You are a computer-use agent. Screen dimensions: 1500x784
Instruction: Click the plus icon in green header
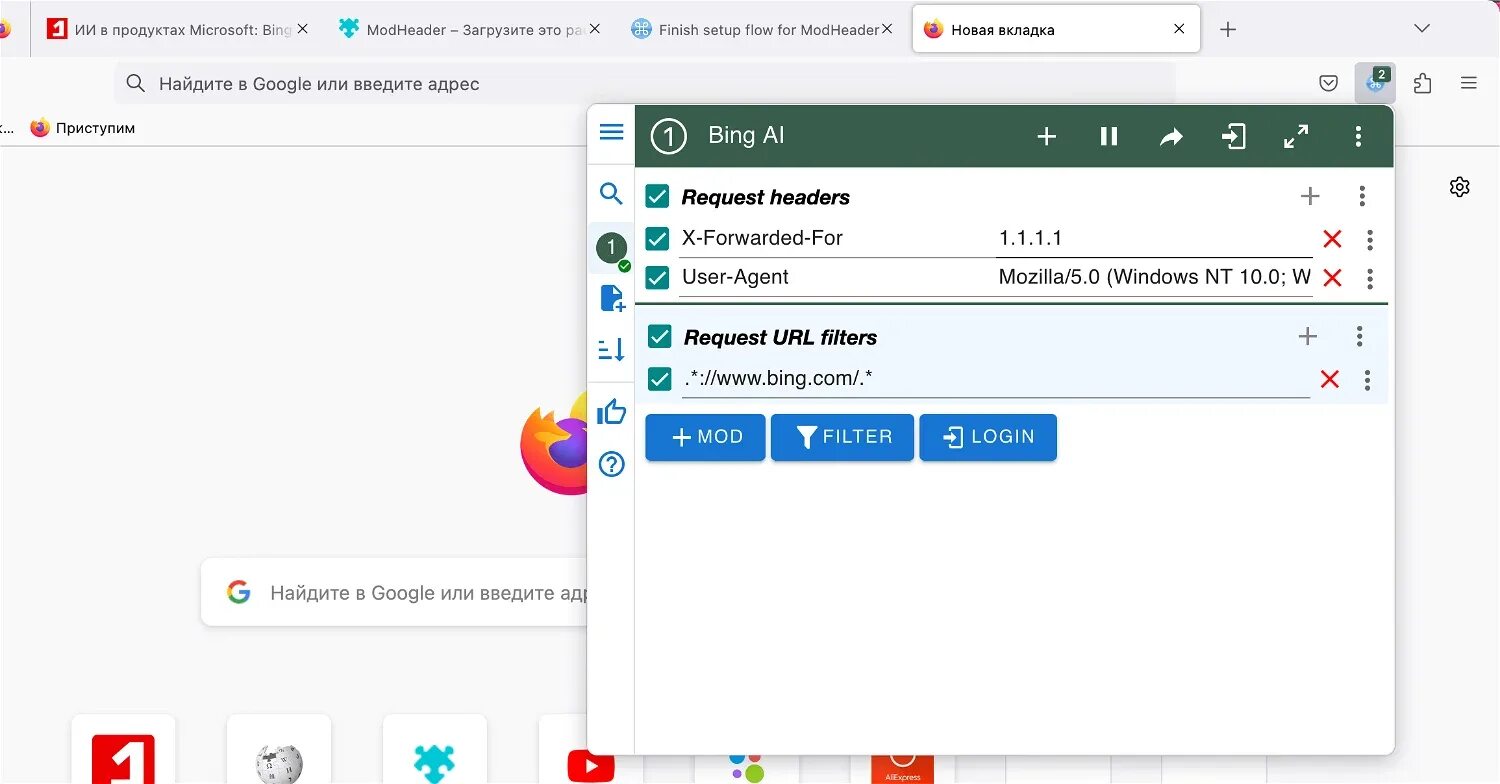pos(1046,136)
